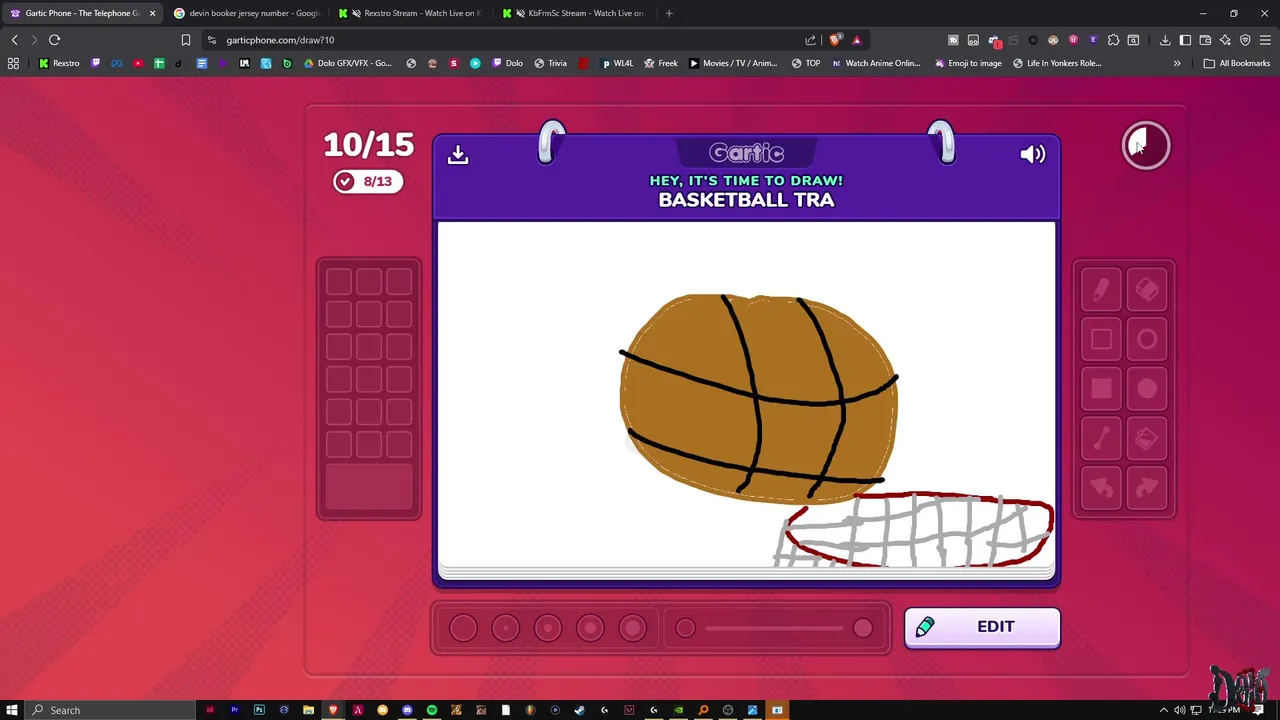Share this page from address bar

[811, 40]
